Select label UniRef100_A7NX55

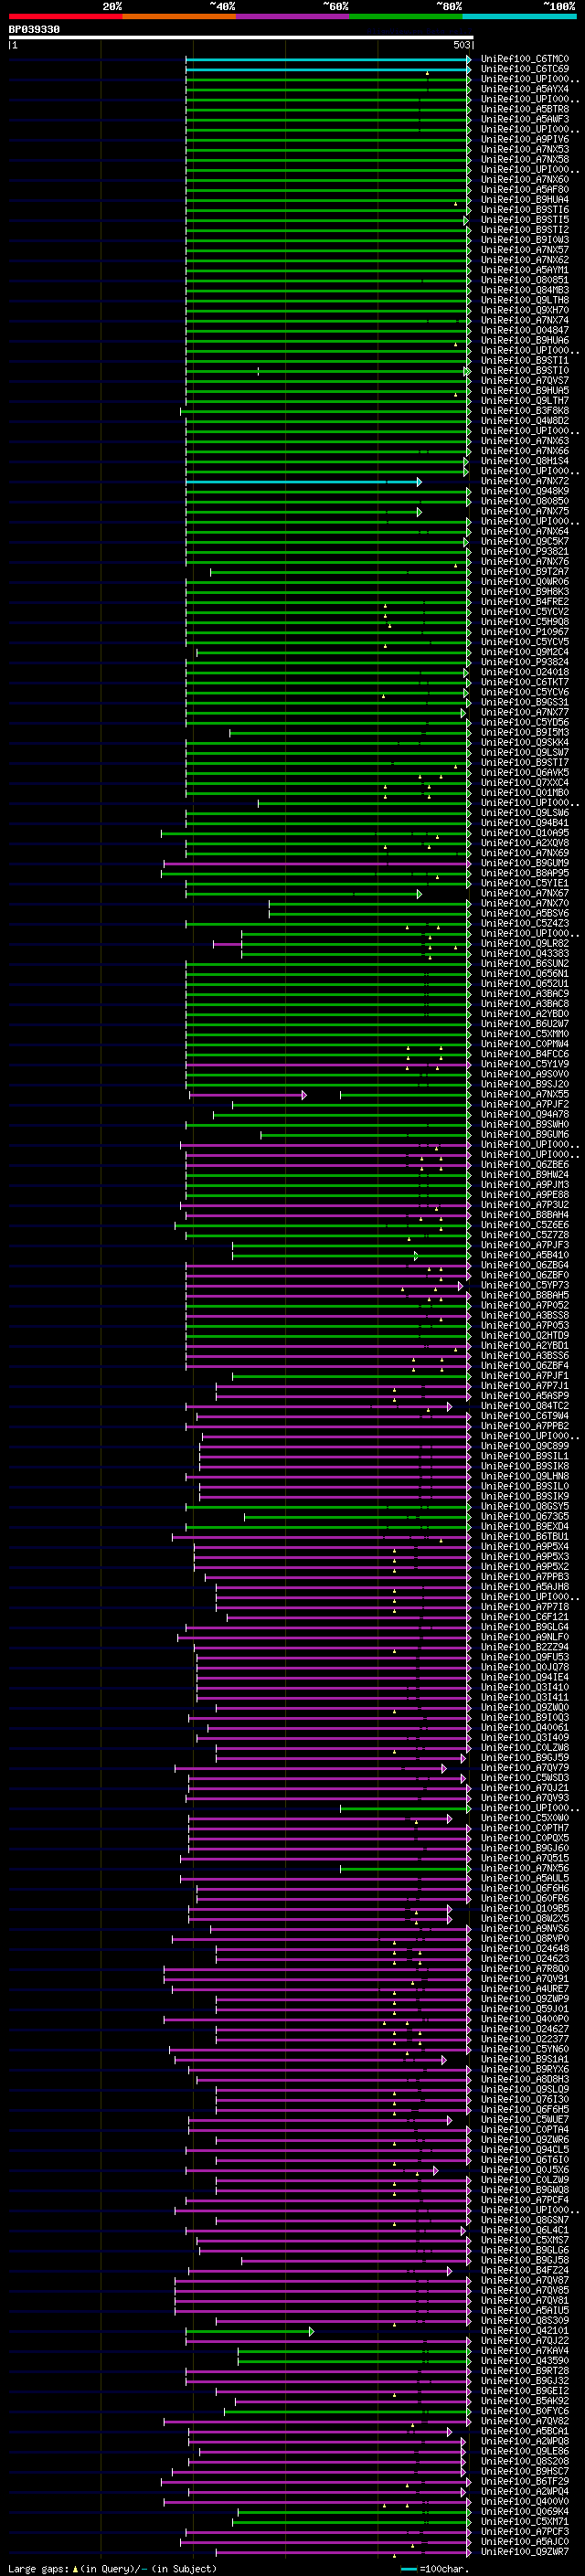(x=525, y=1094)
